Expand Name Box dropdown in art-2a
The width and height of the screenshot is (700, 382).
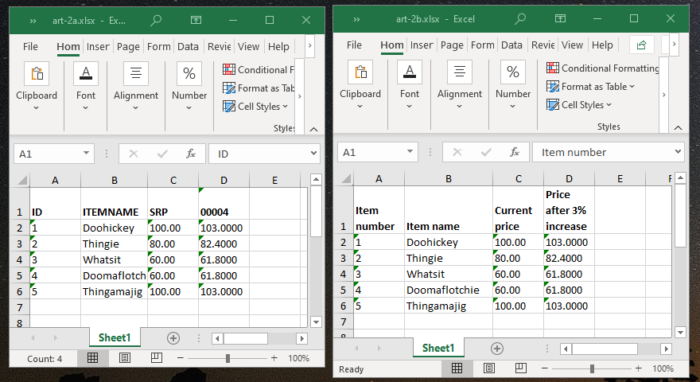pyautogui.click(x=86, y=154)
